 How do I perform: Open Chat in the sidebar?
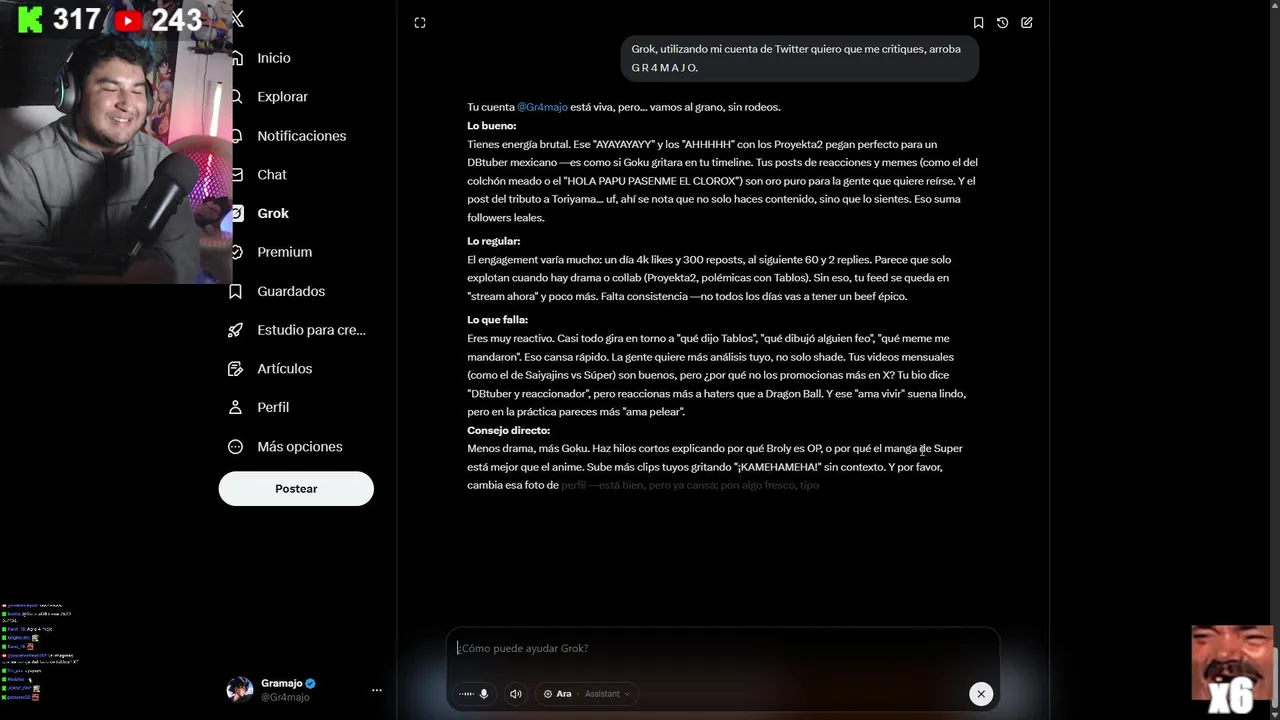click(271, 175)
